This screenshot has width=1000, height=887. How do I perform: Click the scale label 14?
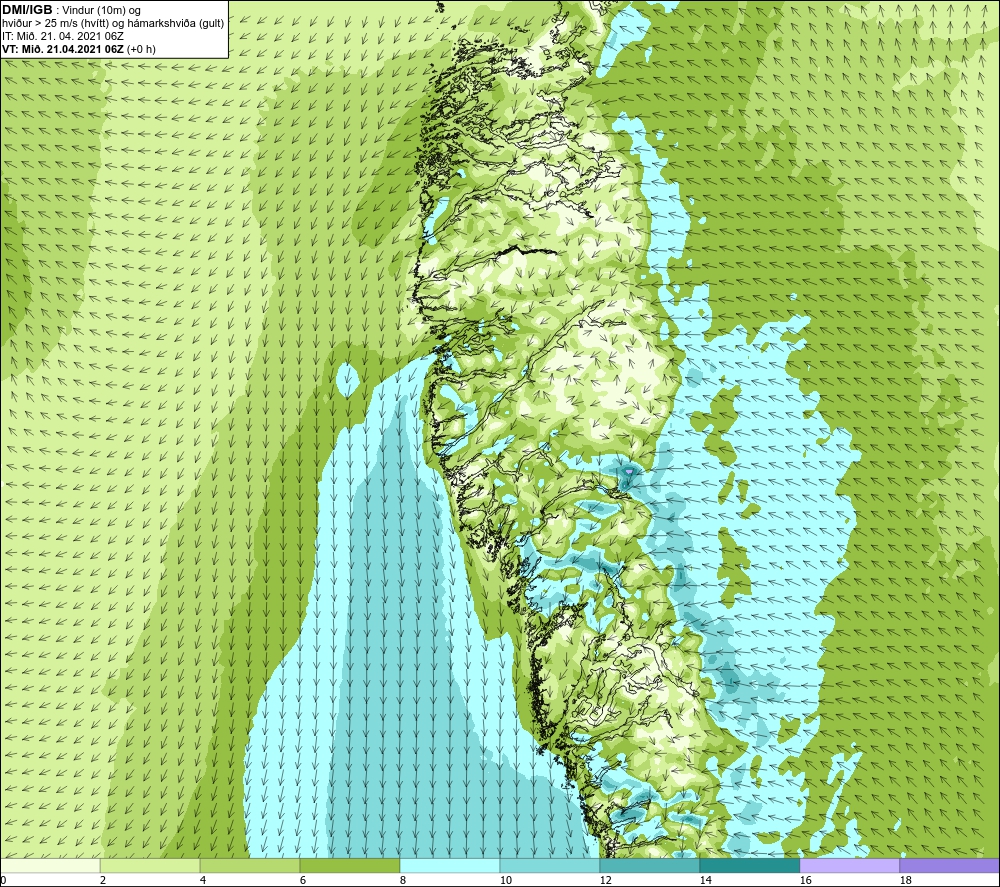click(x=705, y=881)
